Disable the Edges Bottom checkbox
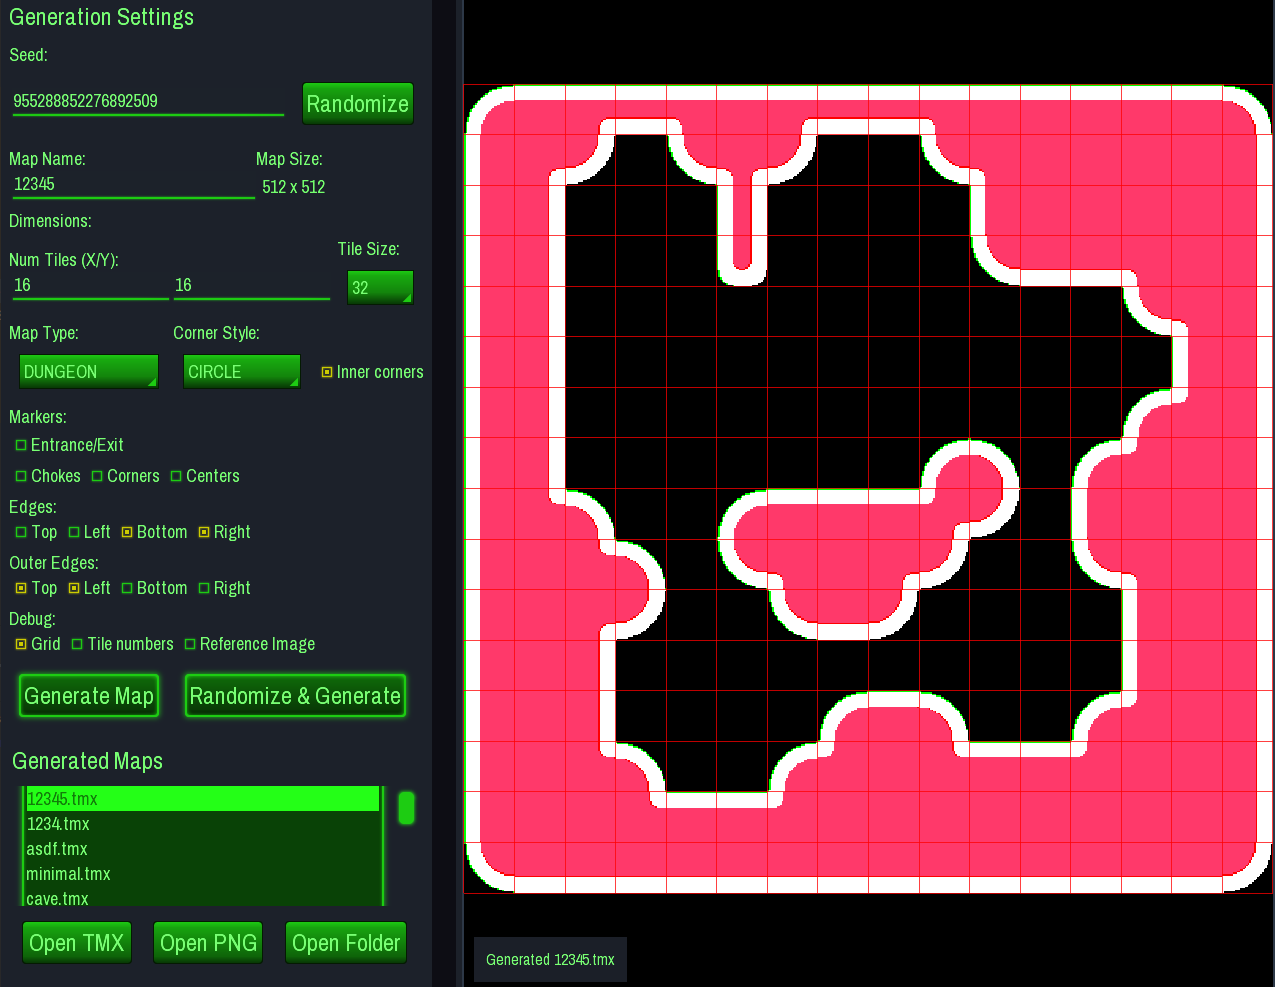Screen dimensions: 1275x987 (127, 532)
